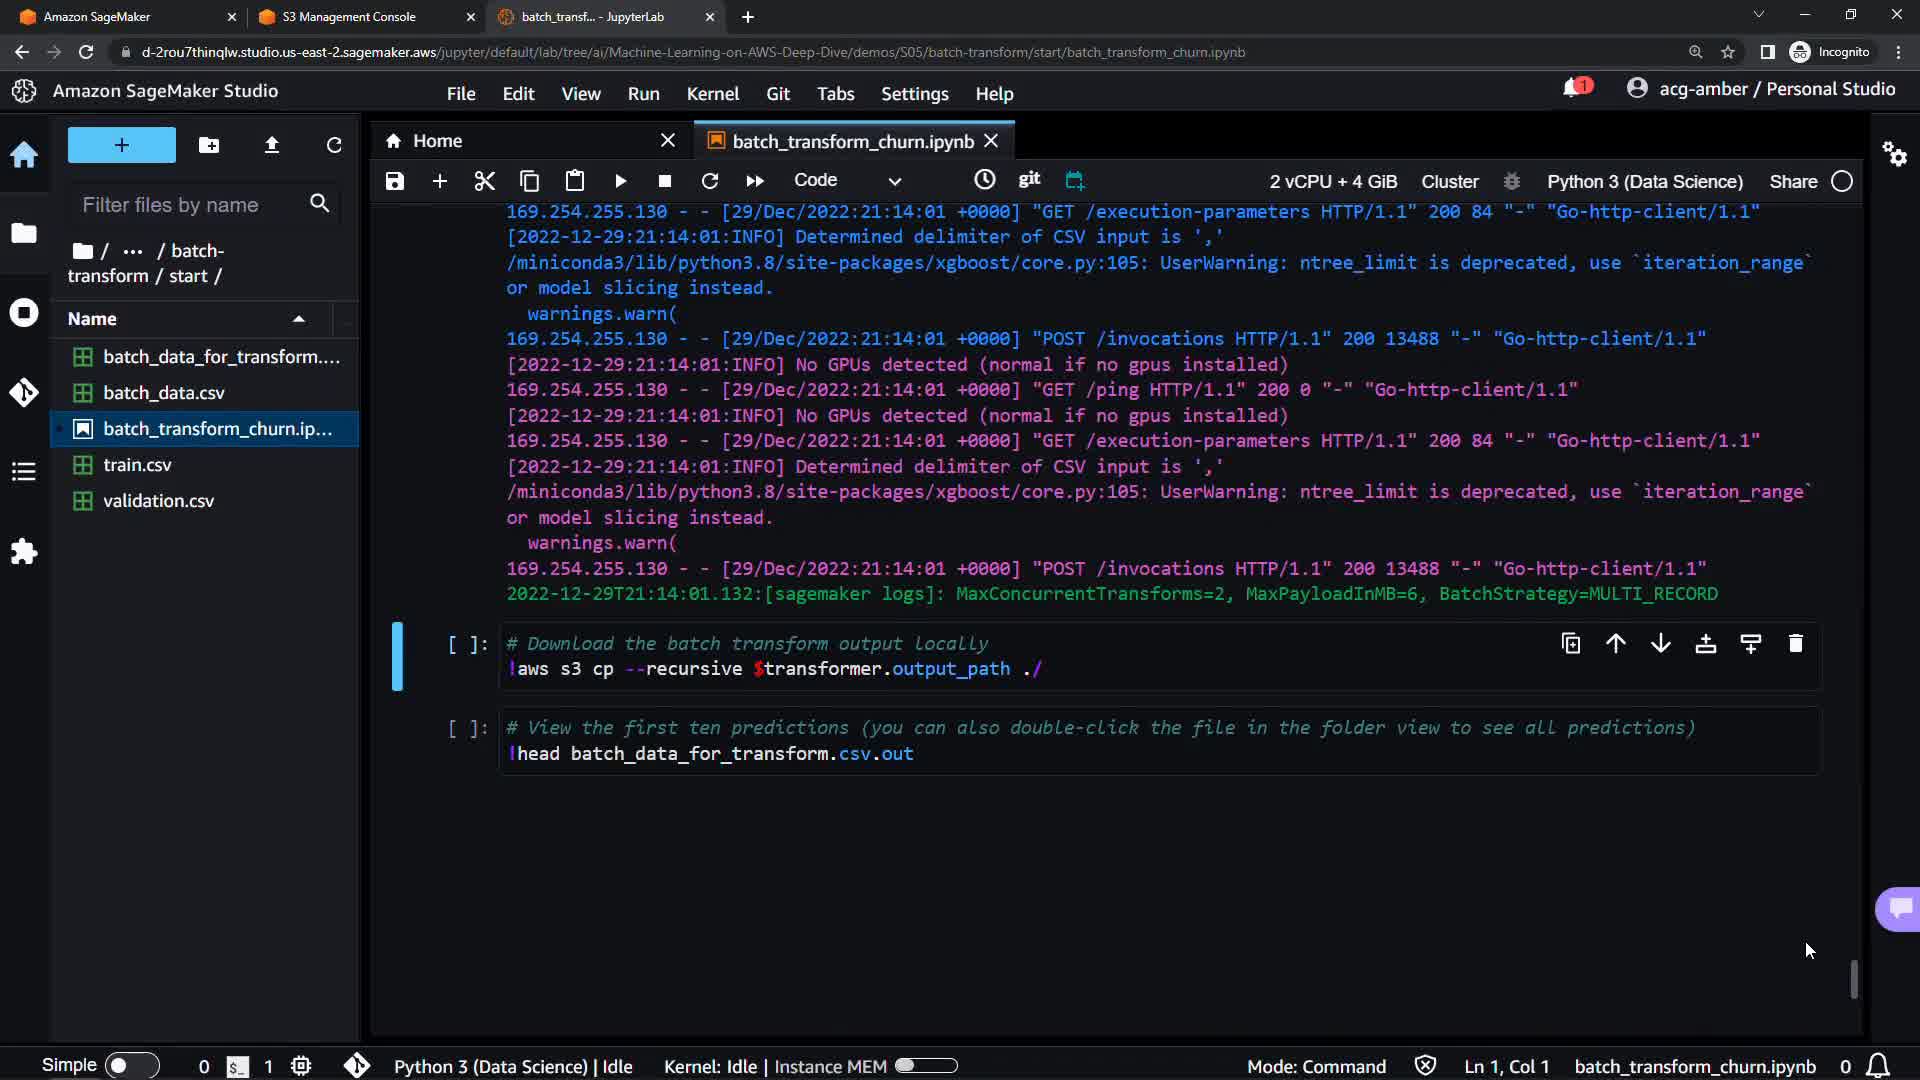The height and width of the screenshot is (1080, 1920).
Task: Delete the active cell with trash icon
Action: 1795,644
